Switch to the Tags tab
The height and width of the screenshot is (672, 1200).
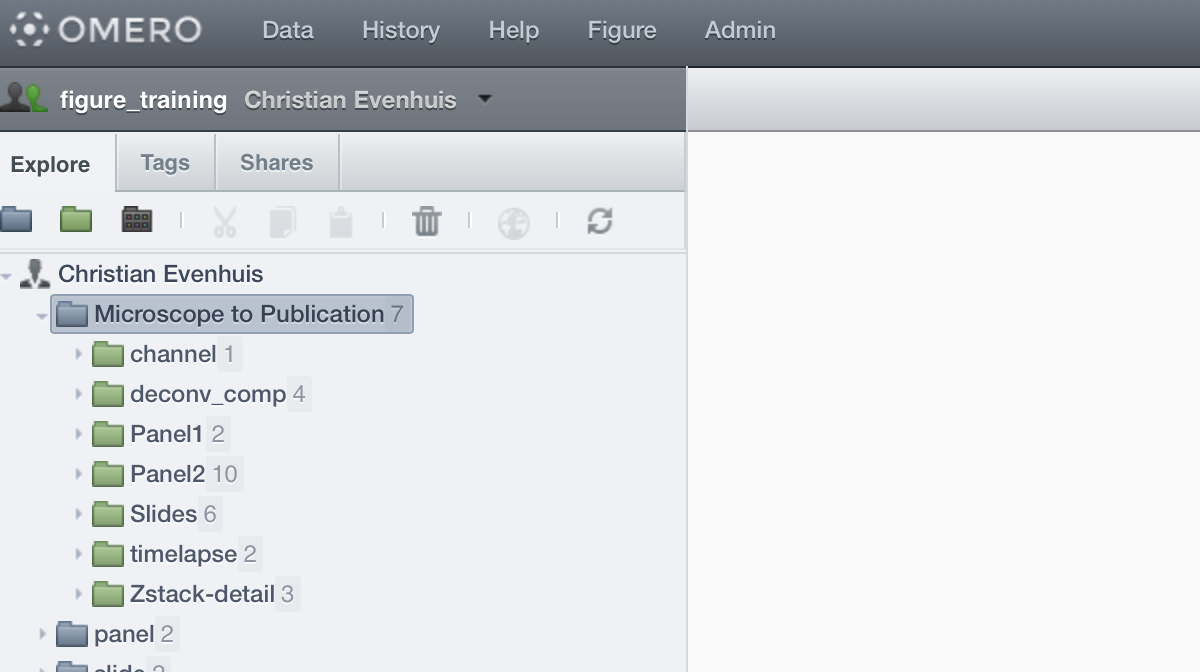(x=165, y=163)
